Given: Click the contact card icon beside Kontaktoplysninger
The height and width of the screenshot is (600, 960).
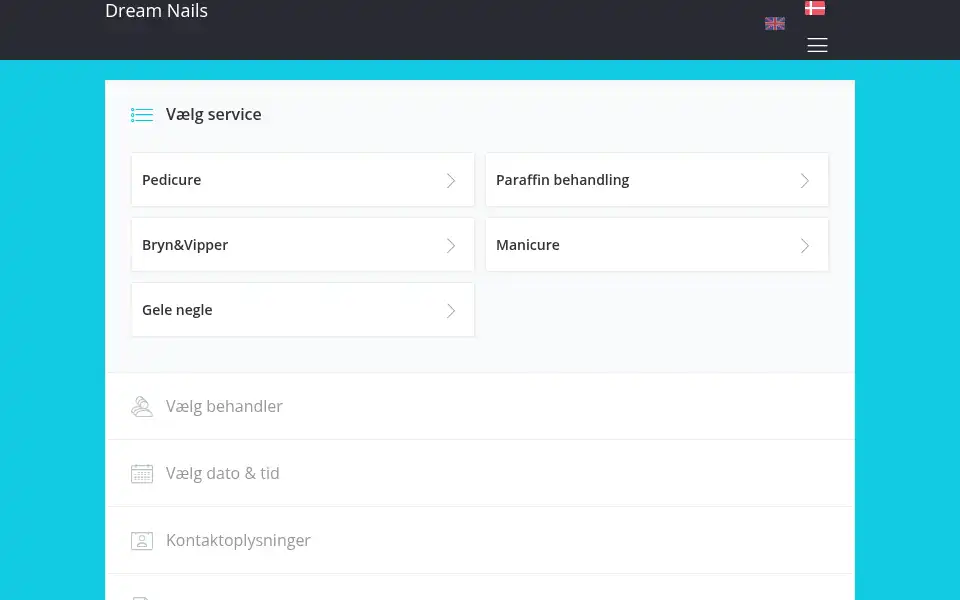Looking at the screenshot, I should 142,541.
